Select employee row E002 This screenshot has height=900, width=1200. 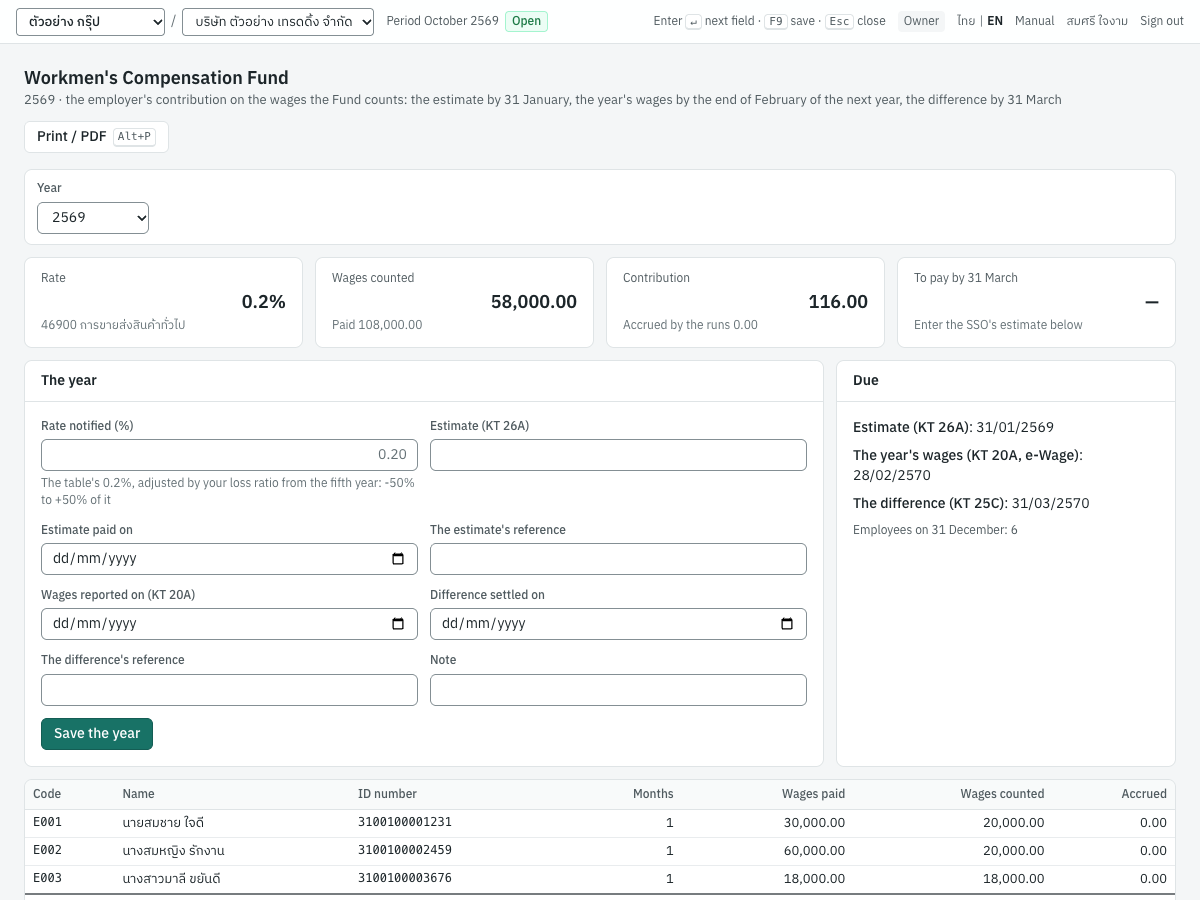coord(600,851)
